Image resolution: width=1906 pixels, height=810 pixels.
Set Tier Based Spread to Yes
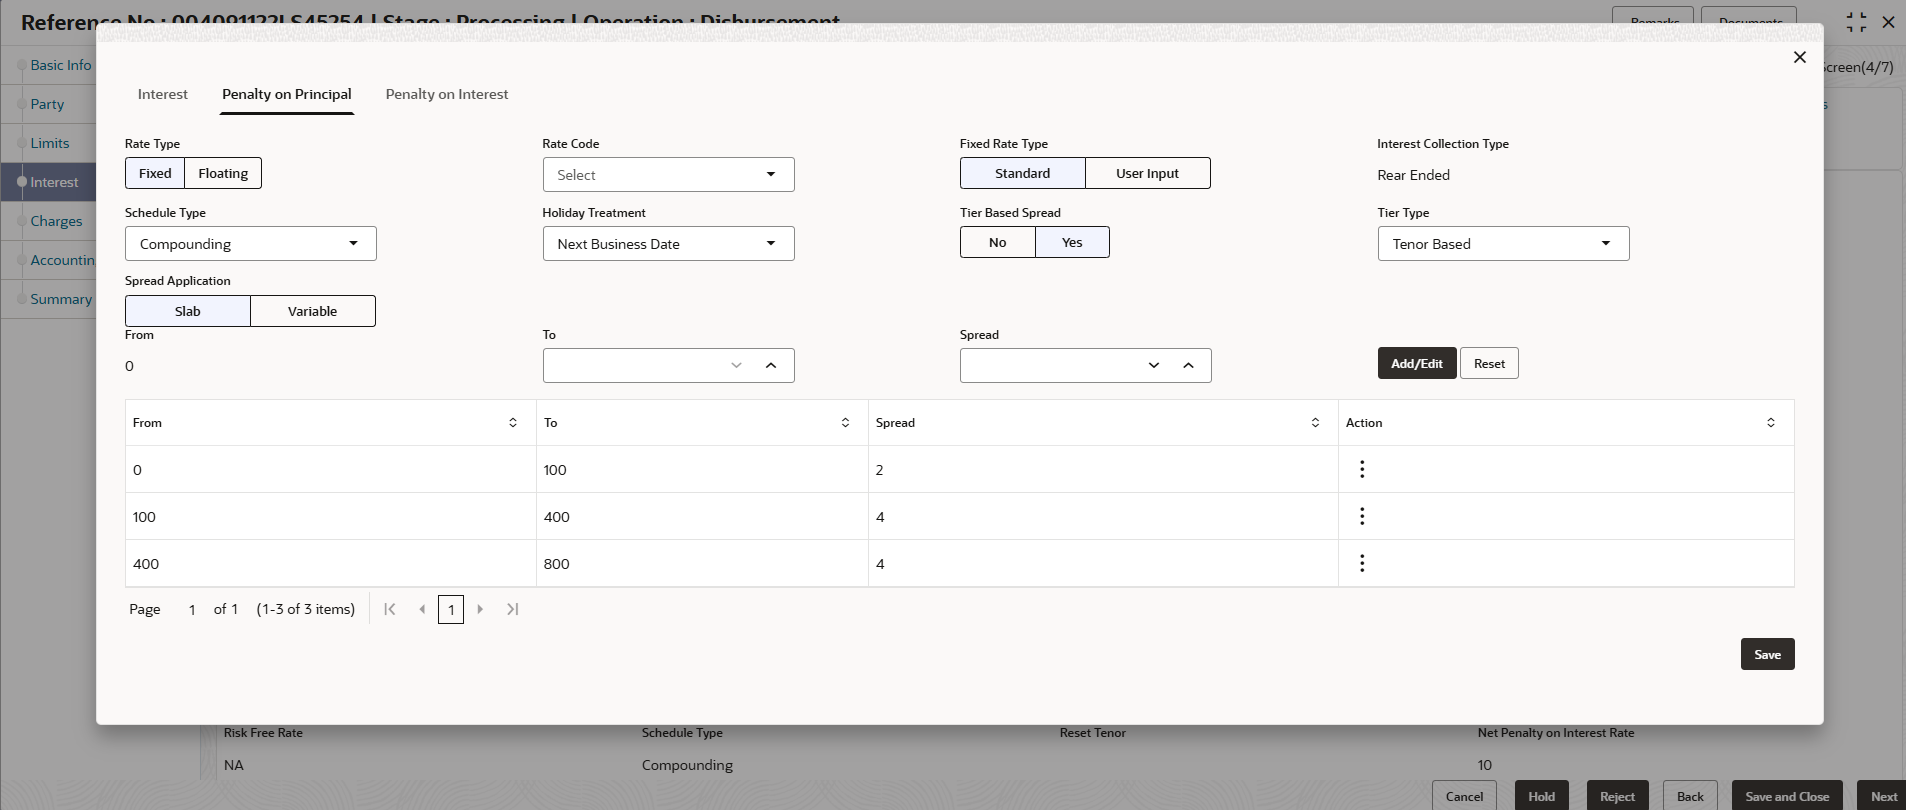1072,242
